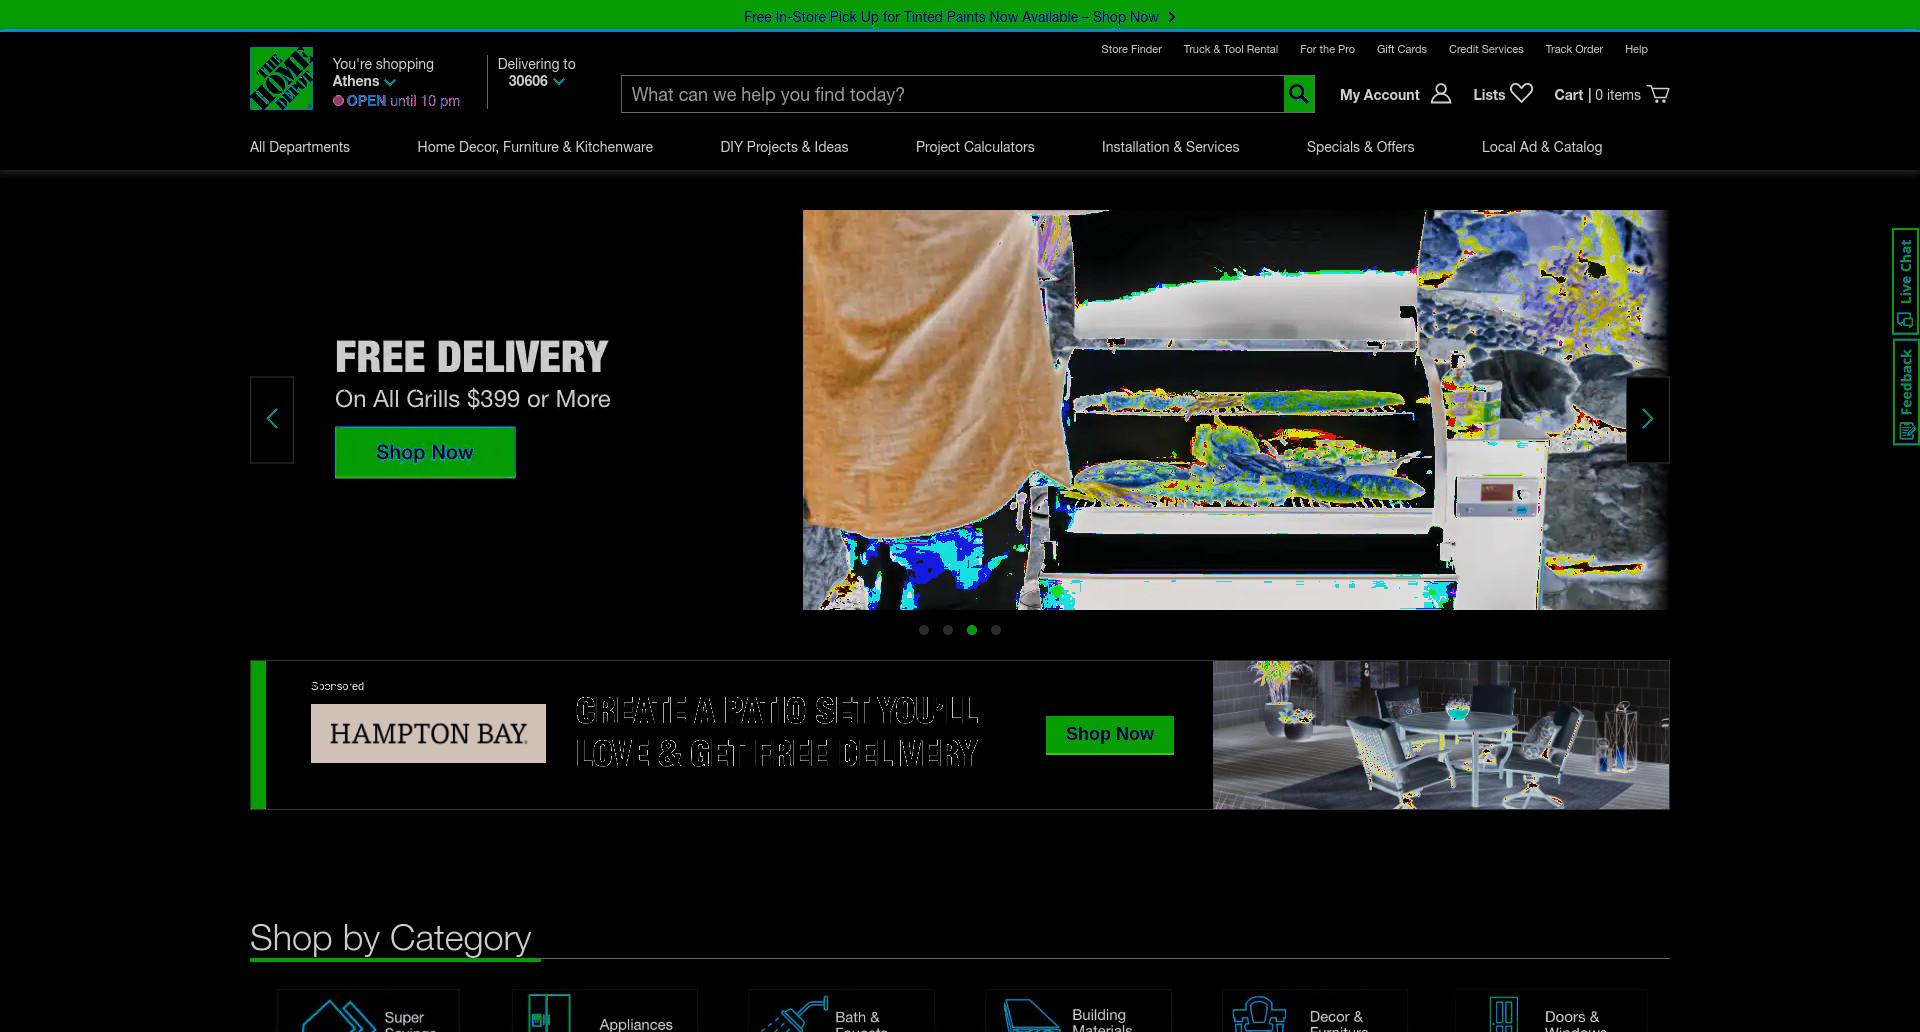Open Decor & Furniture category icon
Screen dimensions: 1920x1032
[1259, 1014]
